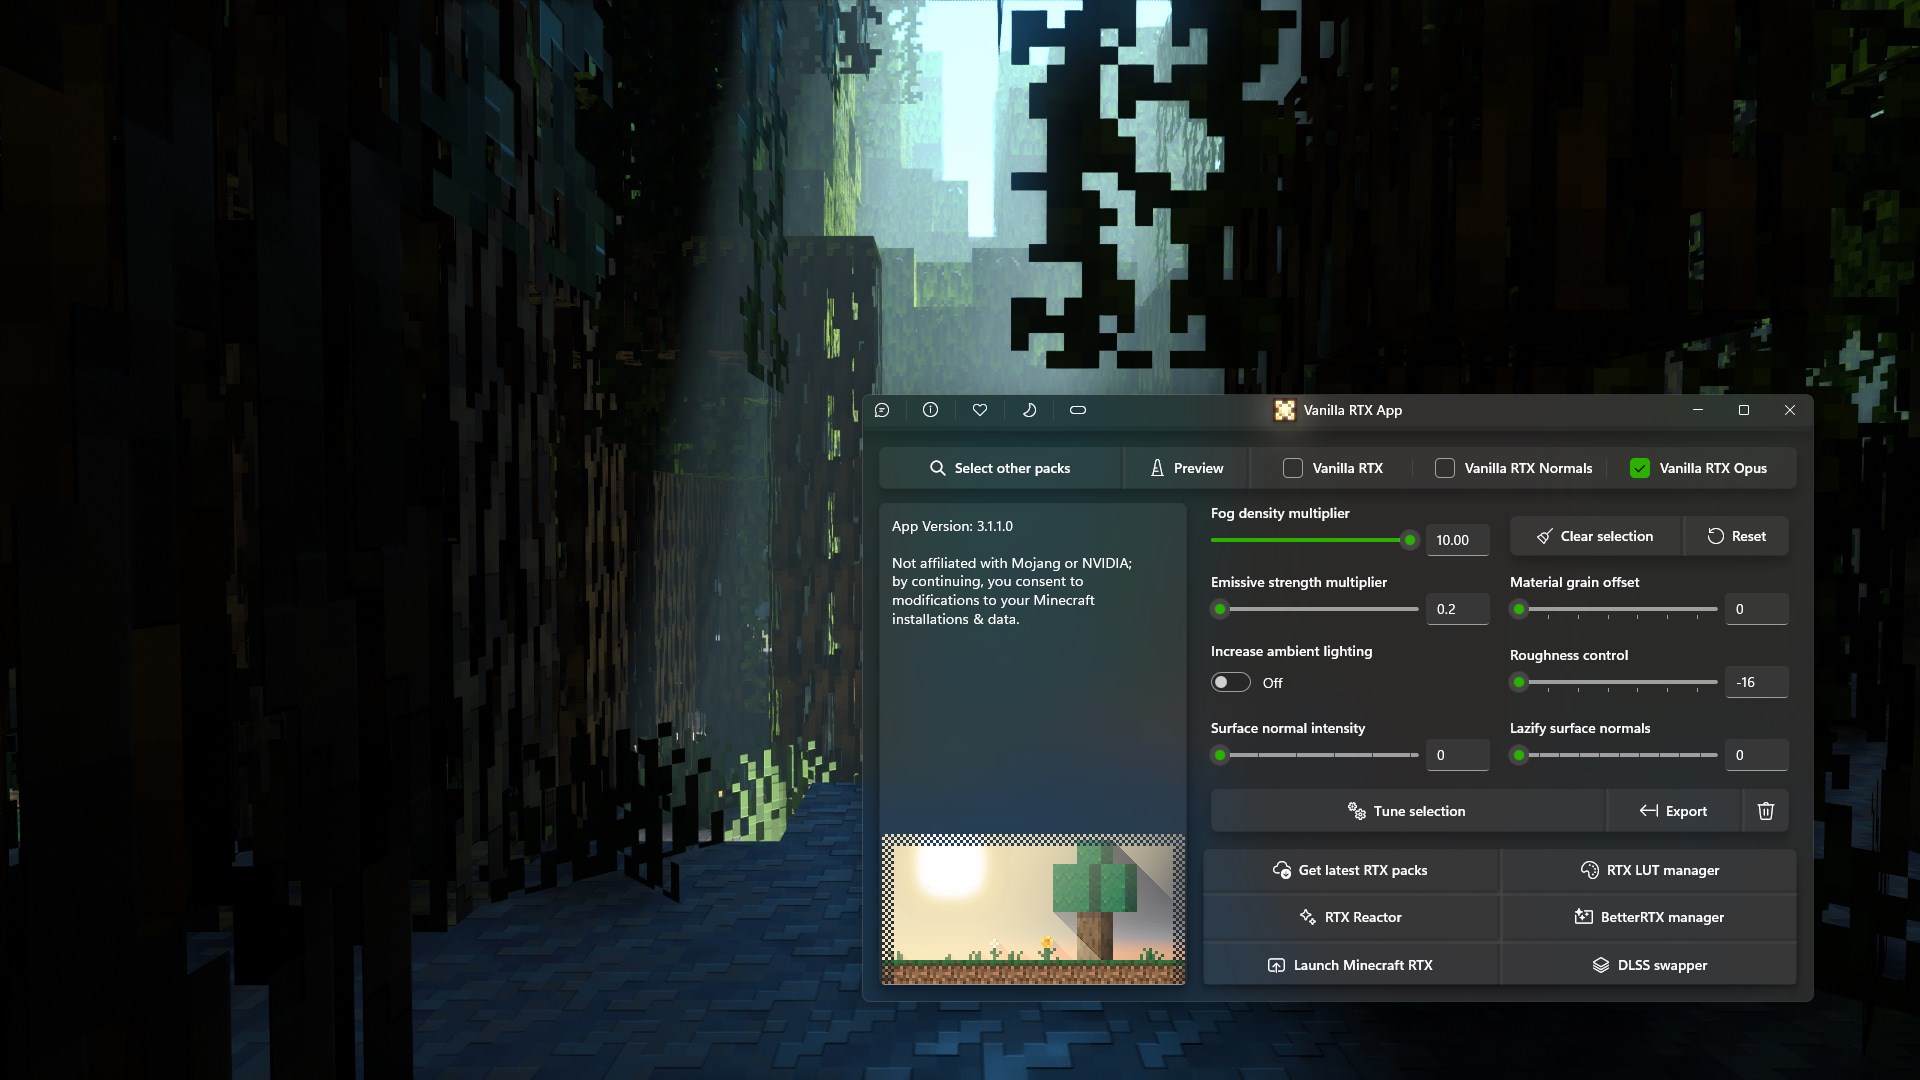Click the heart donate icon

980,410
